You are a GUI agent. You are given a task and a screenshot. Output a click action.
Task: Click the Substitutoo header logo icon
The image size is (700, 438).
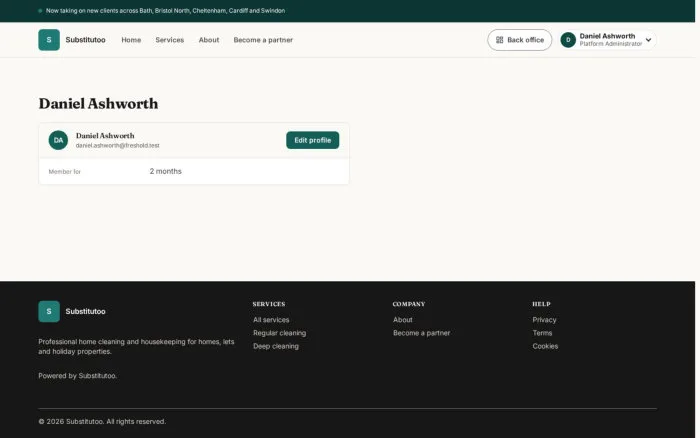tap(49, 40)
